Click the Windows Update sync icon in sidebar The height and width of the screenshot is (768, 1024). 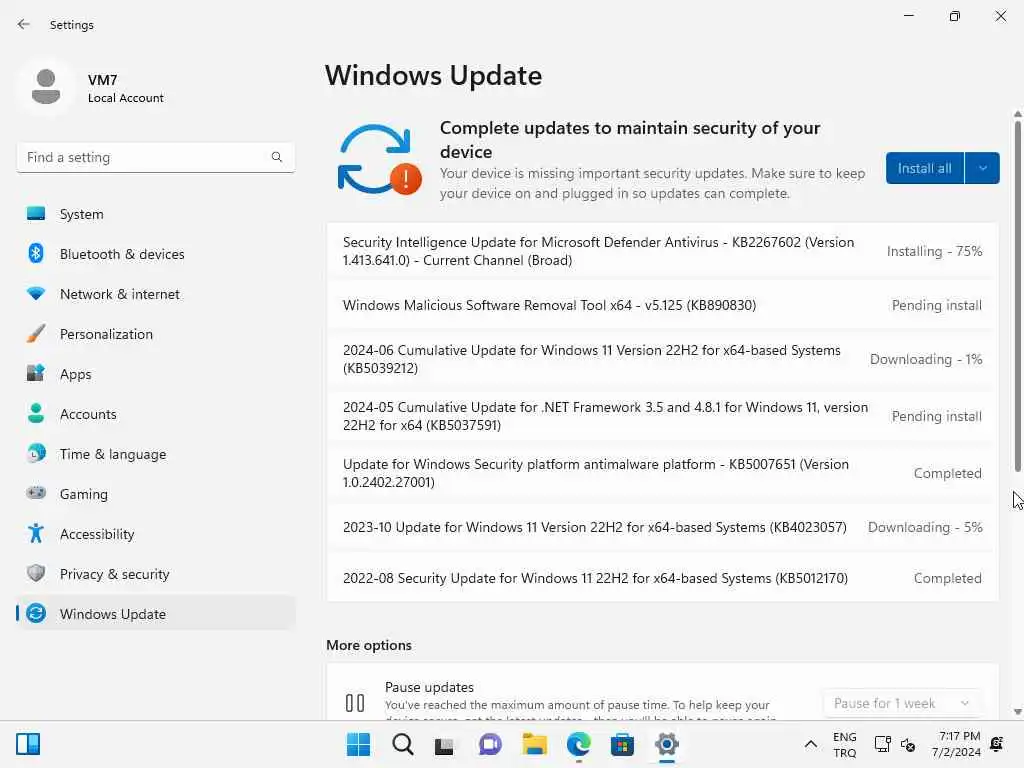pyautogui.click(x=36, y=613)
